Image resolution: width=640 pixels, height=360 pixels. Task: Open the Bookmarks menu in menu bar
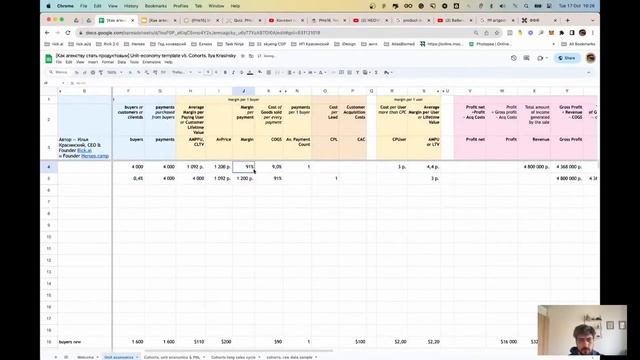[156, 6]
